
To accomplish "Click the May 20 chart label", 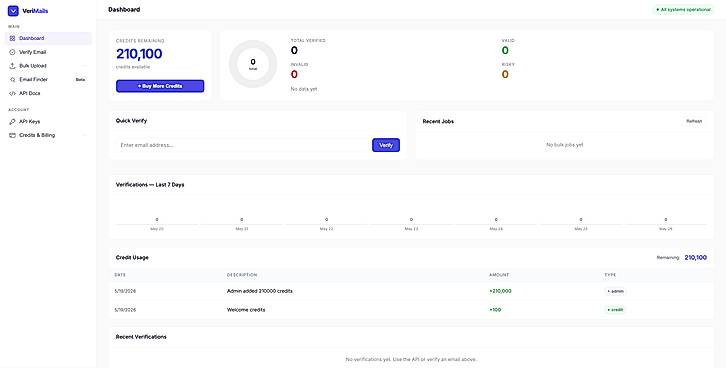I will pyautogui.click(x=157, y=229).
